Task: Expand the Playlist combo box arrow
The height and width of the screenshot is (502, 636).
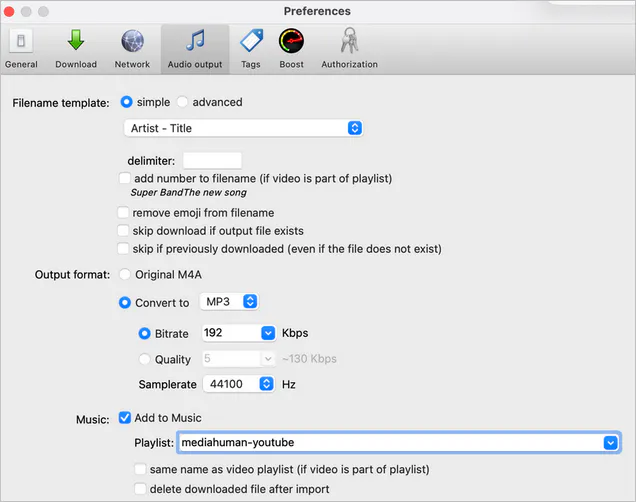Action: [610, 443]
